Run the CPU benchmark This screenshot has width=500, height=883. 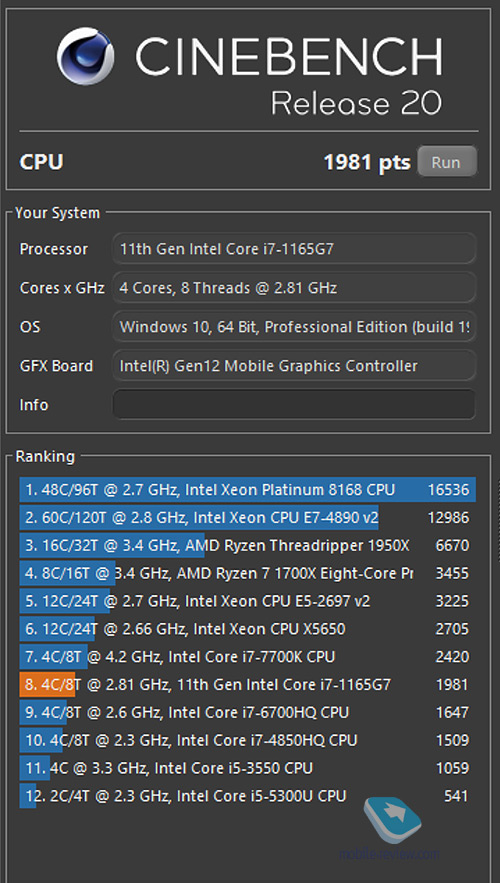(x=447, y=162)
